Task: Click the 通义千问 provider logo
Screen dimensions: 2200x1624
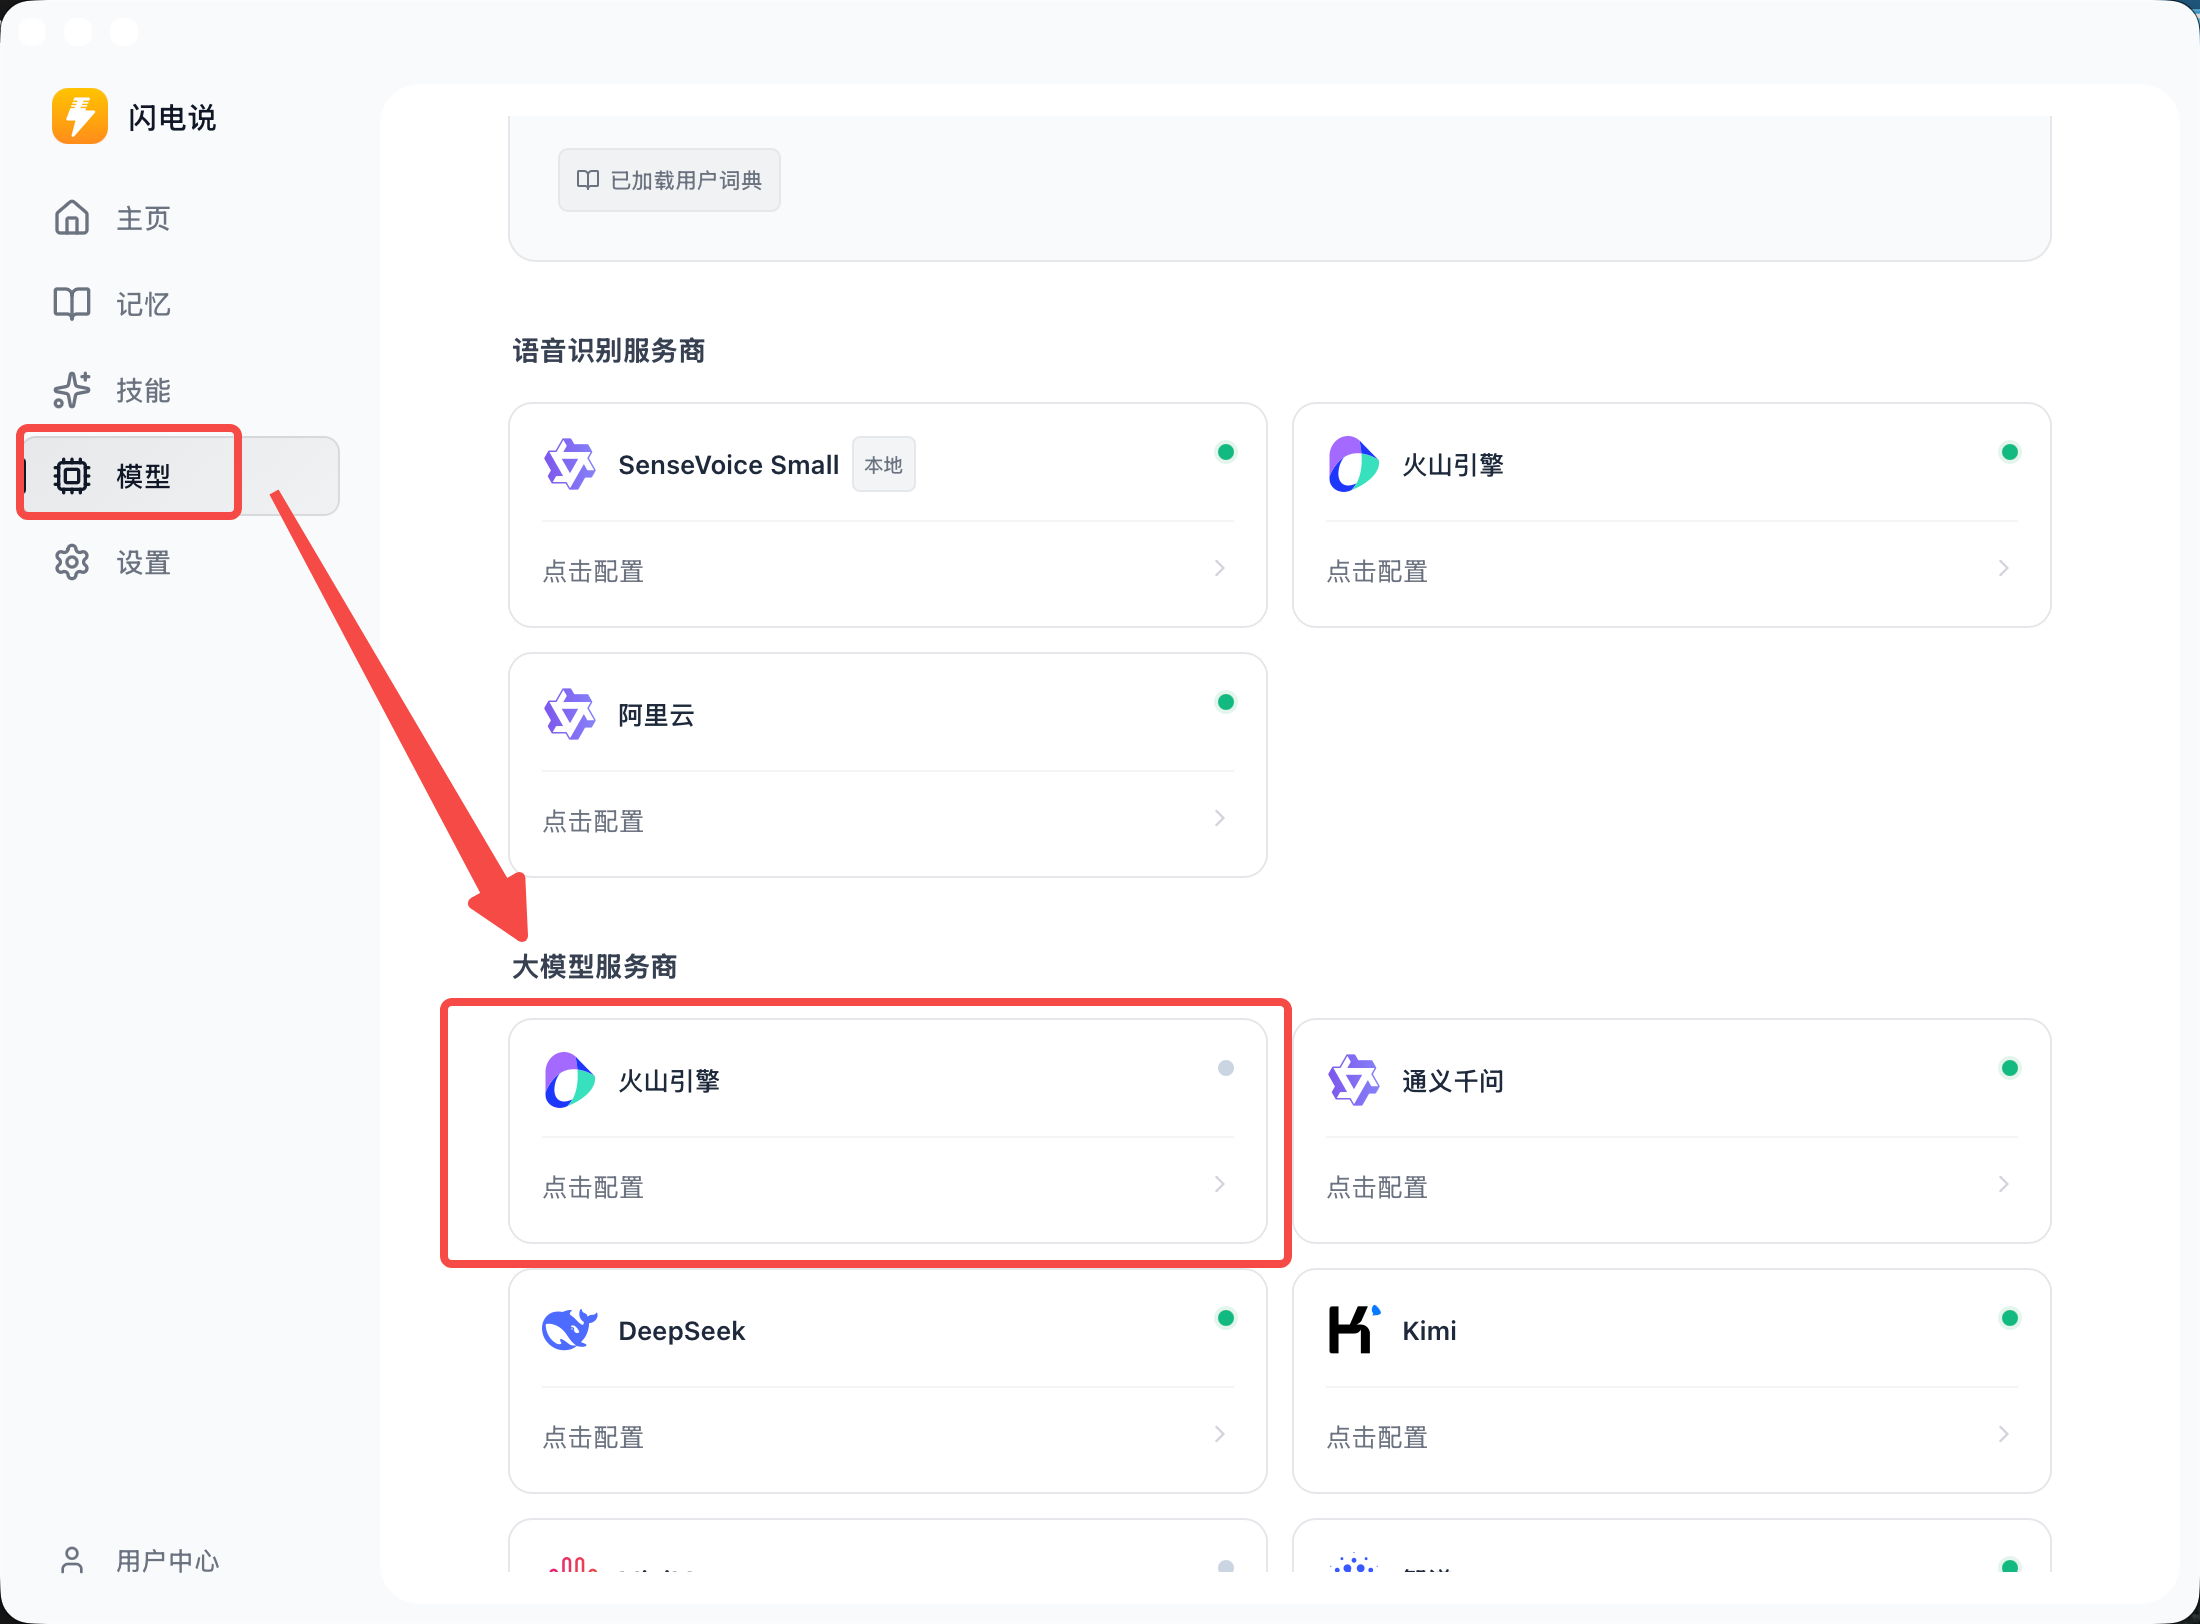Action: (x=1354, y=1080)
